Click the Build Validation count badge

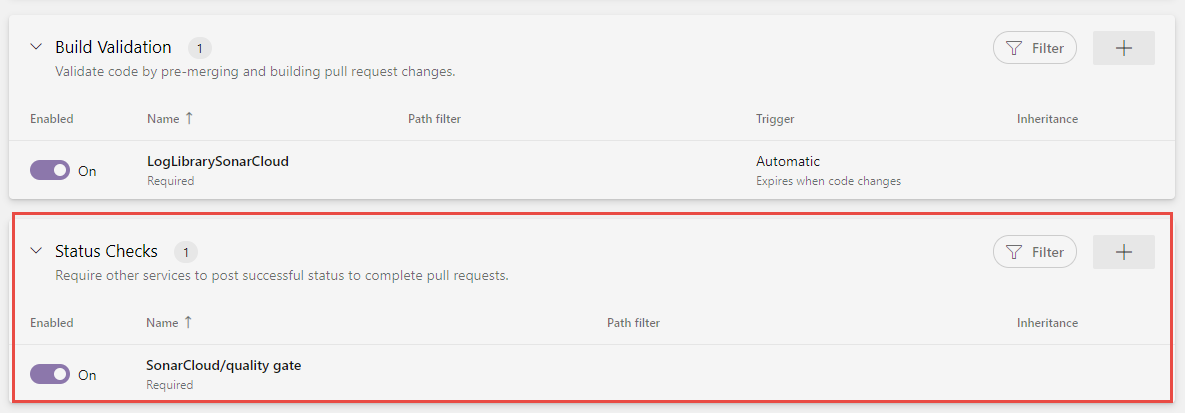tap(199, 47)
